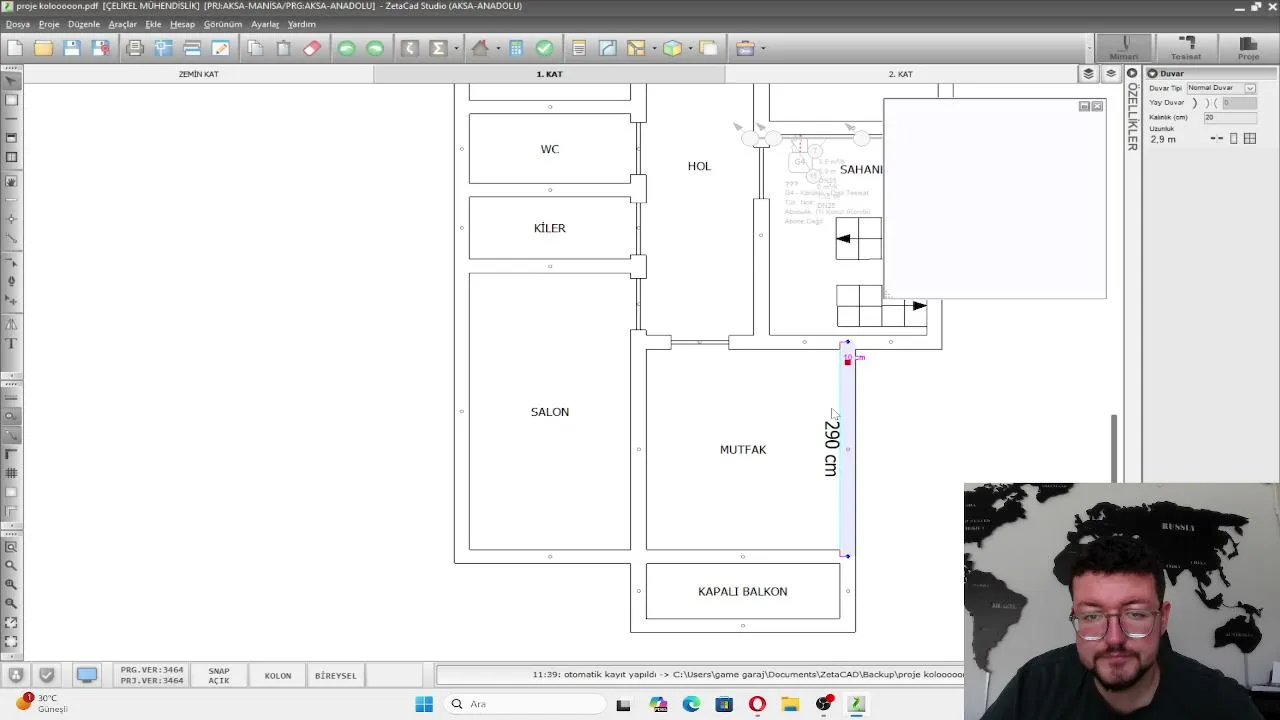The image size is (1280, 720).
Task: Click the shield checkmark icon in status bar
Action: coord(46,675)
